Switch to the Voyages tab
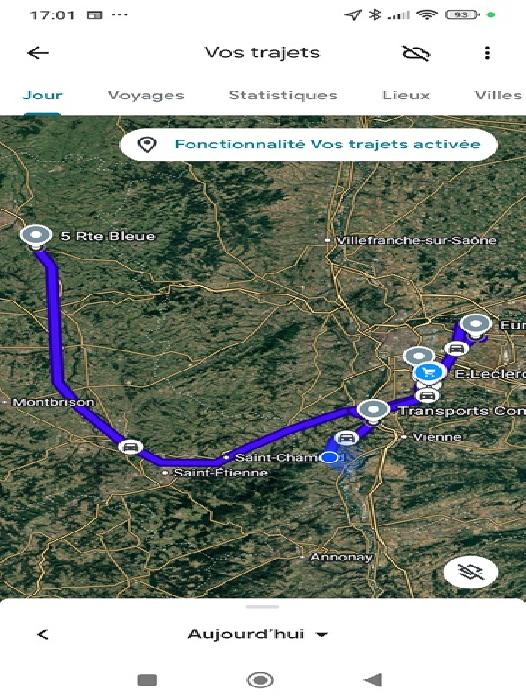Image resolution: width=526 pixels, height=700 pixels. pos(146,95)
